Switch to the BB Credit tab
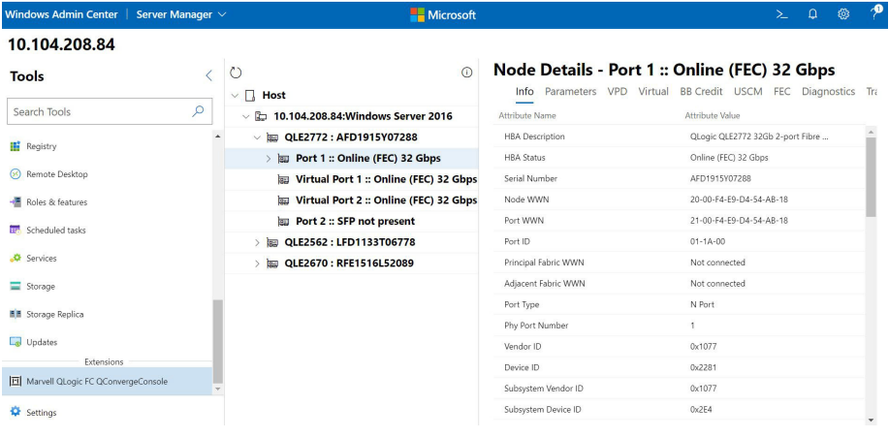 [701, 91]
